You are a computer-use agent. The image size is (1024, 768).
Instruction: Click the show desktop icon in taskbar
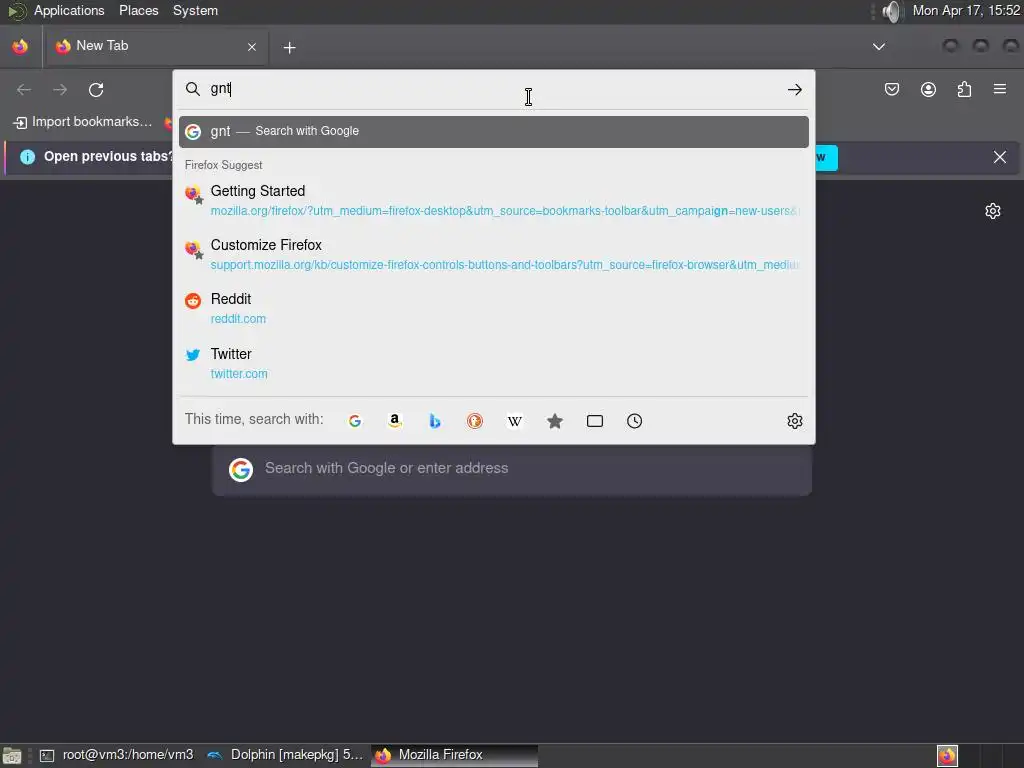[12, 756]
